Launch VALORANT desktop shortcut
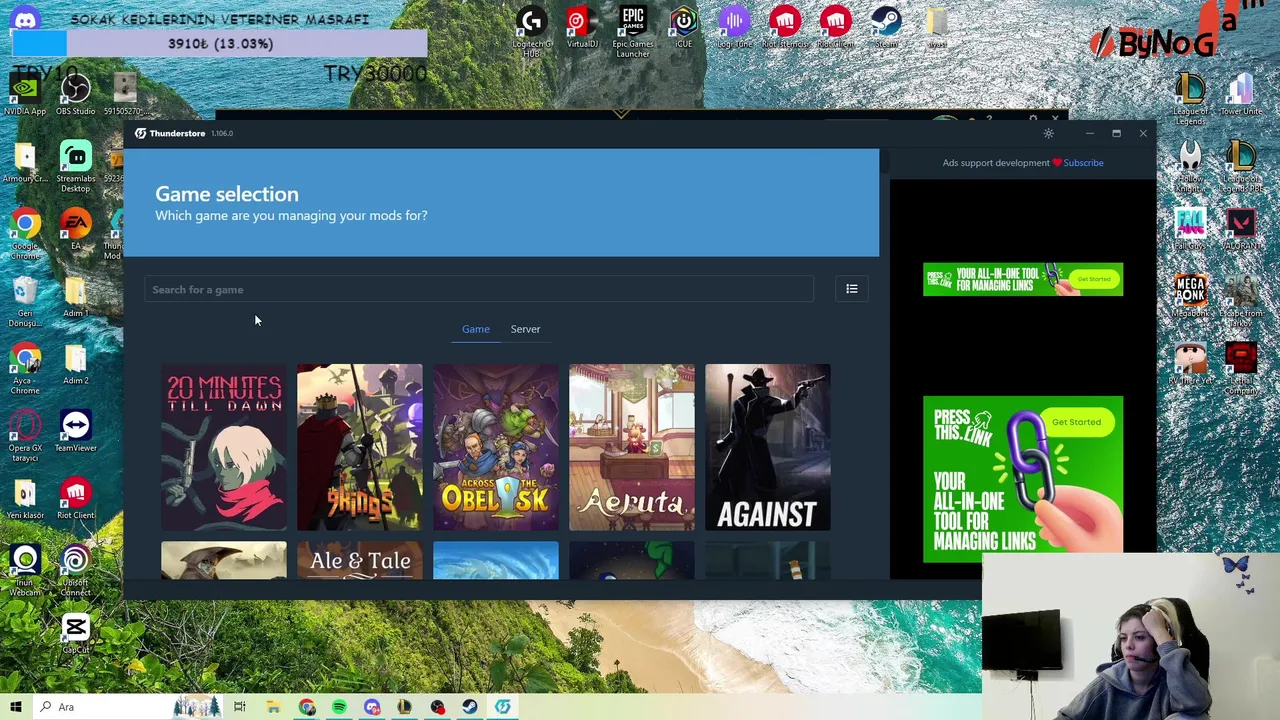 (1241, 229)
